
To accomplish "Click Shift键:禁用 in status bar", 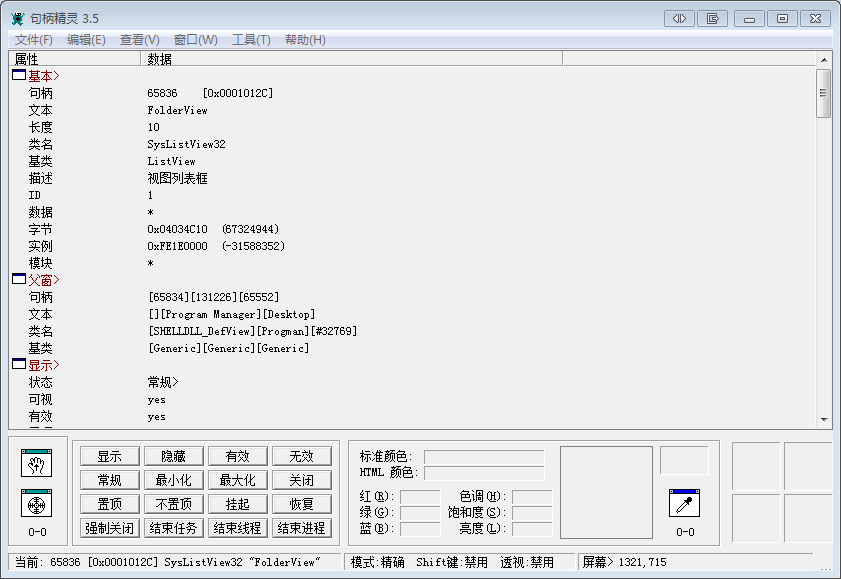I will point(452,562).
